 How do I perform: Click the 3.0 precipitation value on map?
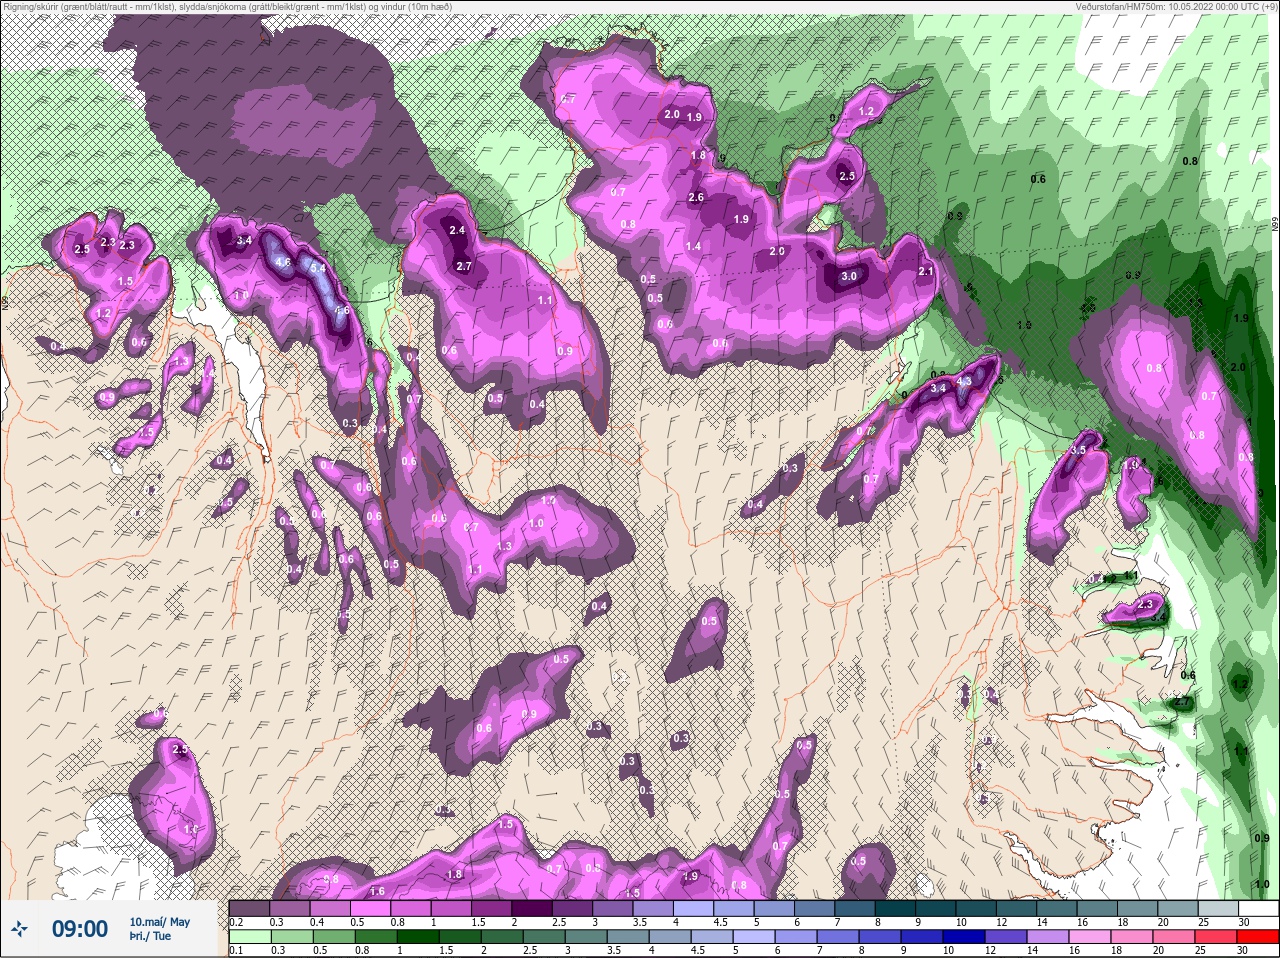pos(848,276)
